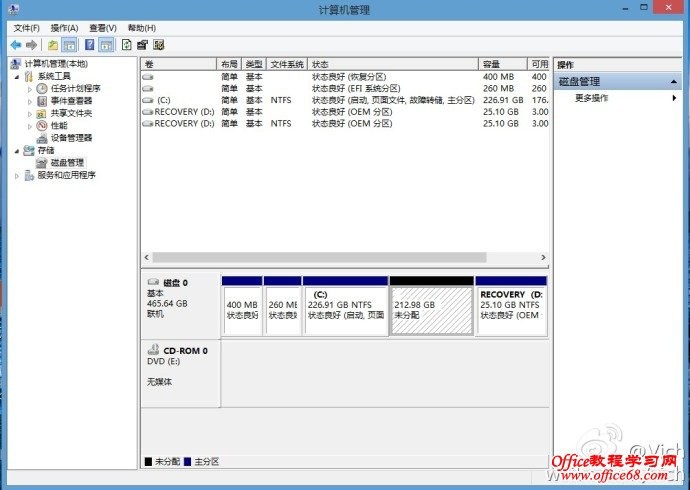The width and height of the screenshot is (690, 490).
Task: Collapse the 磁盘管理 actions section arrow
Action: pyautogui.click(x=674, y=82)
